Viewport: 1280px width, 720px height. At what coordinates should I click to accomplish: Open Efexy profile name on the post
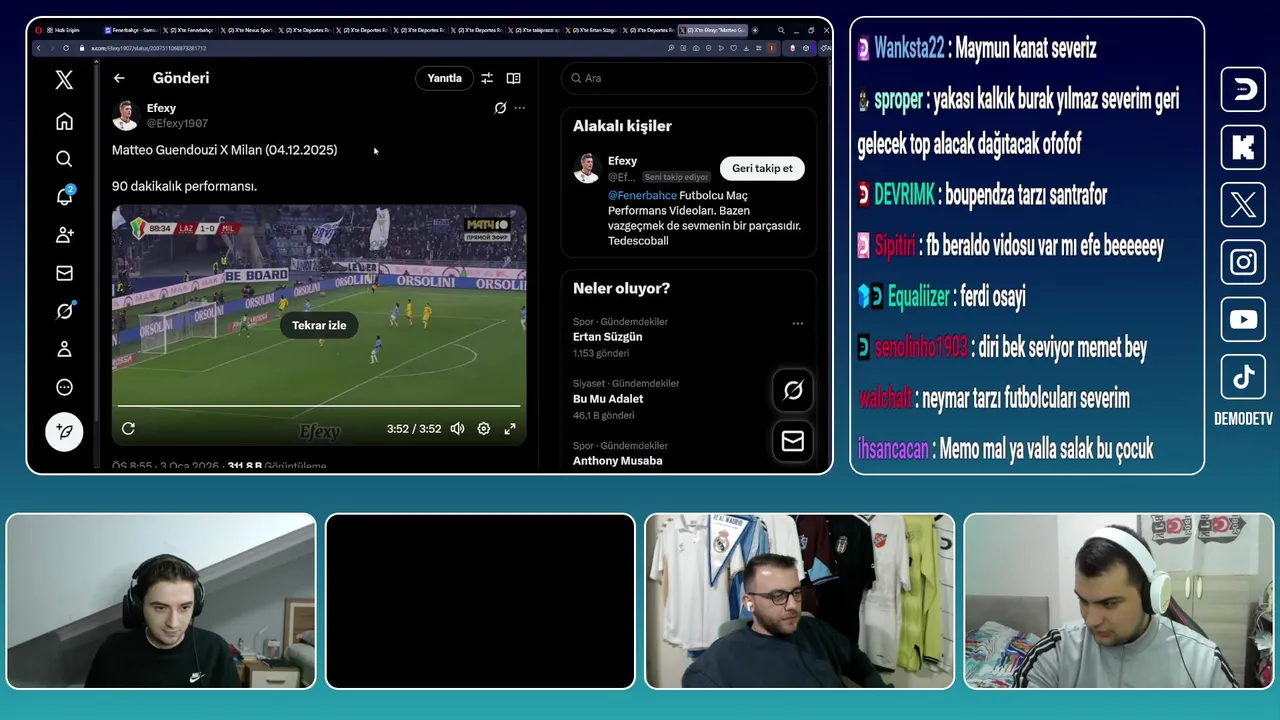[161, 108]
